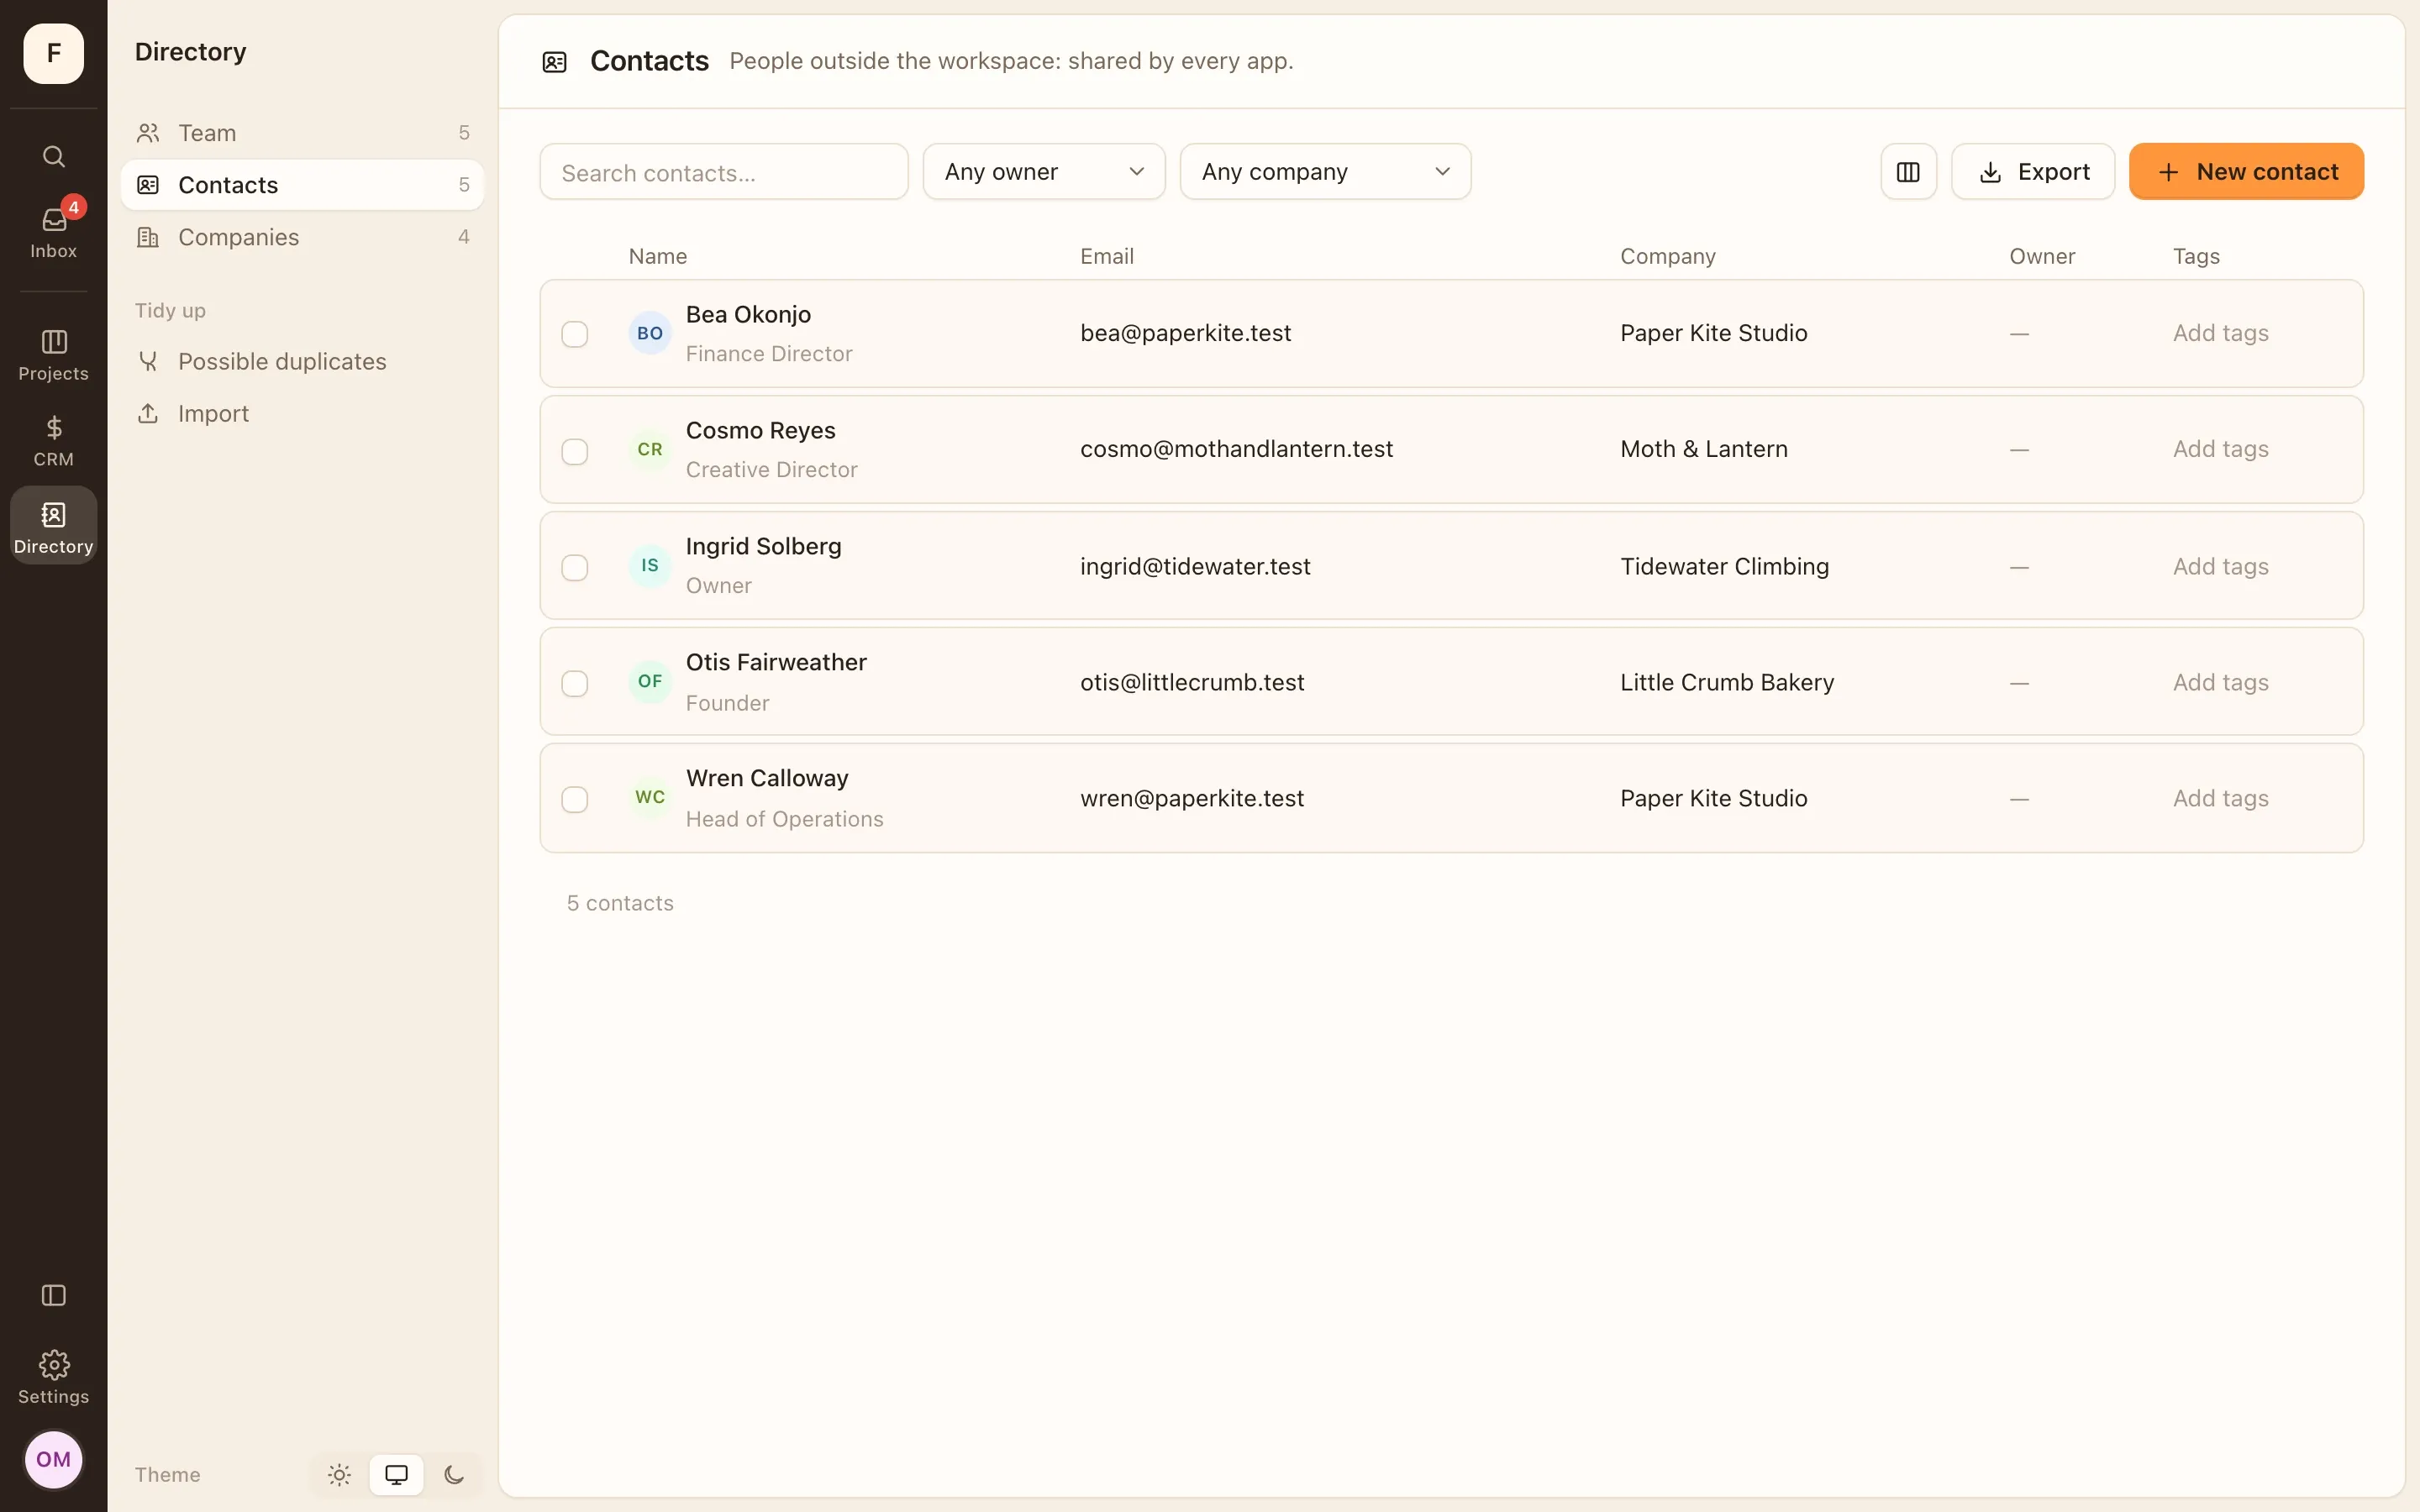Viewport: 2420px width, 1512px height.
Task: Add tags for Wren Calloway
Action: pos(2220,798)
